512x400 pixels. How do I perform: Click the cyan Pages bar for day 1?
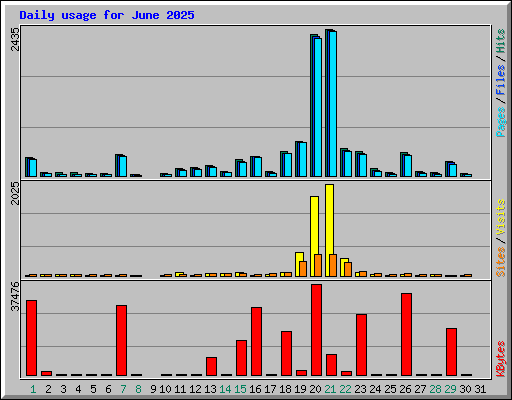33,168
